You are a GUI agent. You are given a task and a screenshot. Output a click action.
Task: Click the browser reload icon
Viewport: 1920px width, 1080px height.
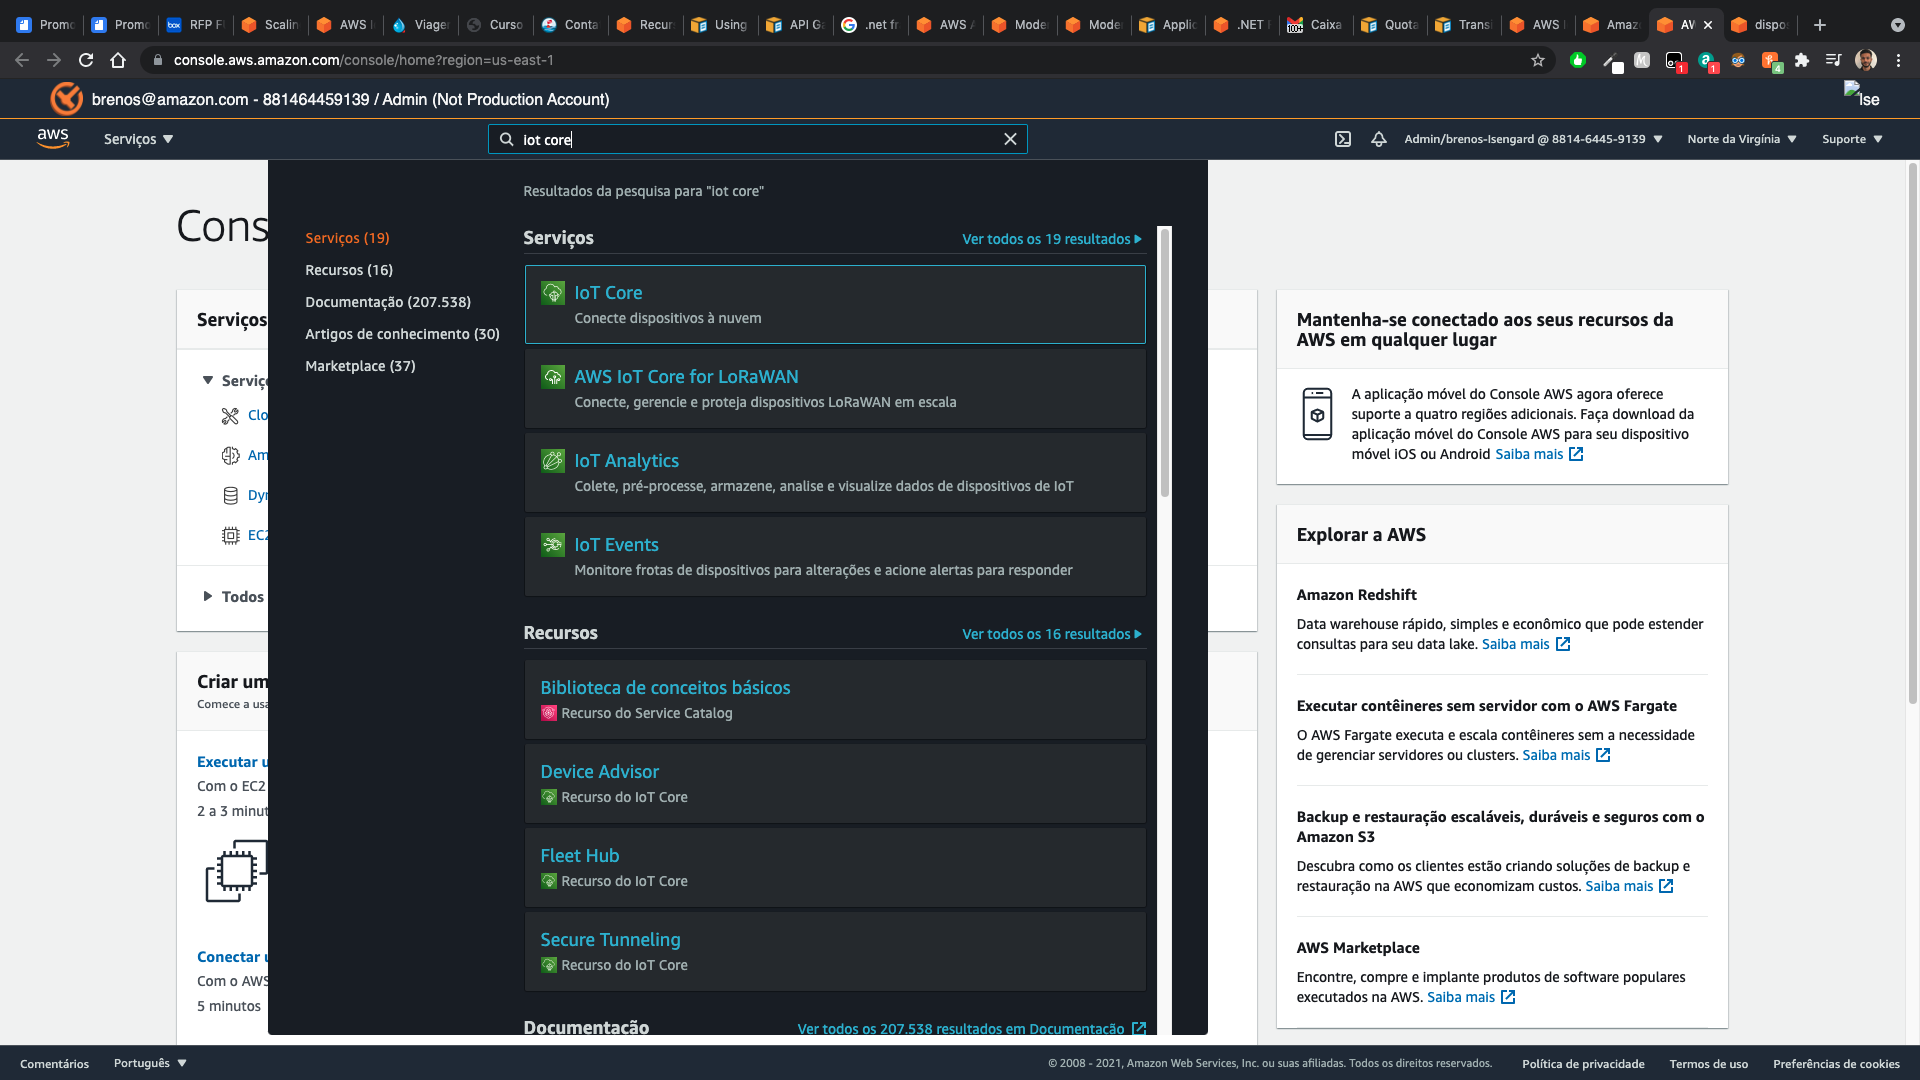pyautogui.click(x=86, y=60)
